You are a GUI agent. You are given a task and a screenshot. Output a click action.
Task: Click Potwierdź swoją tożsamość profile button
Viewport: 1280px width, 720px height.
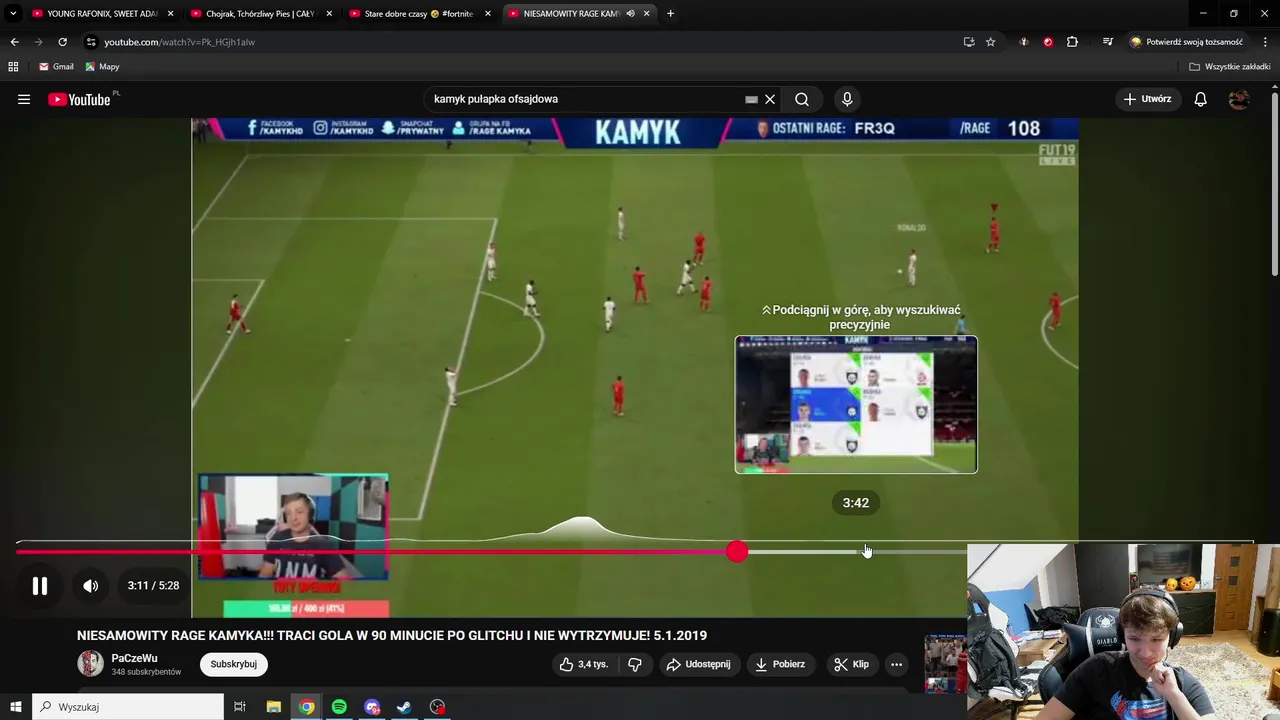pyautogui.click(x=1186, y=42)
